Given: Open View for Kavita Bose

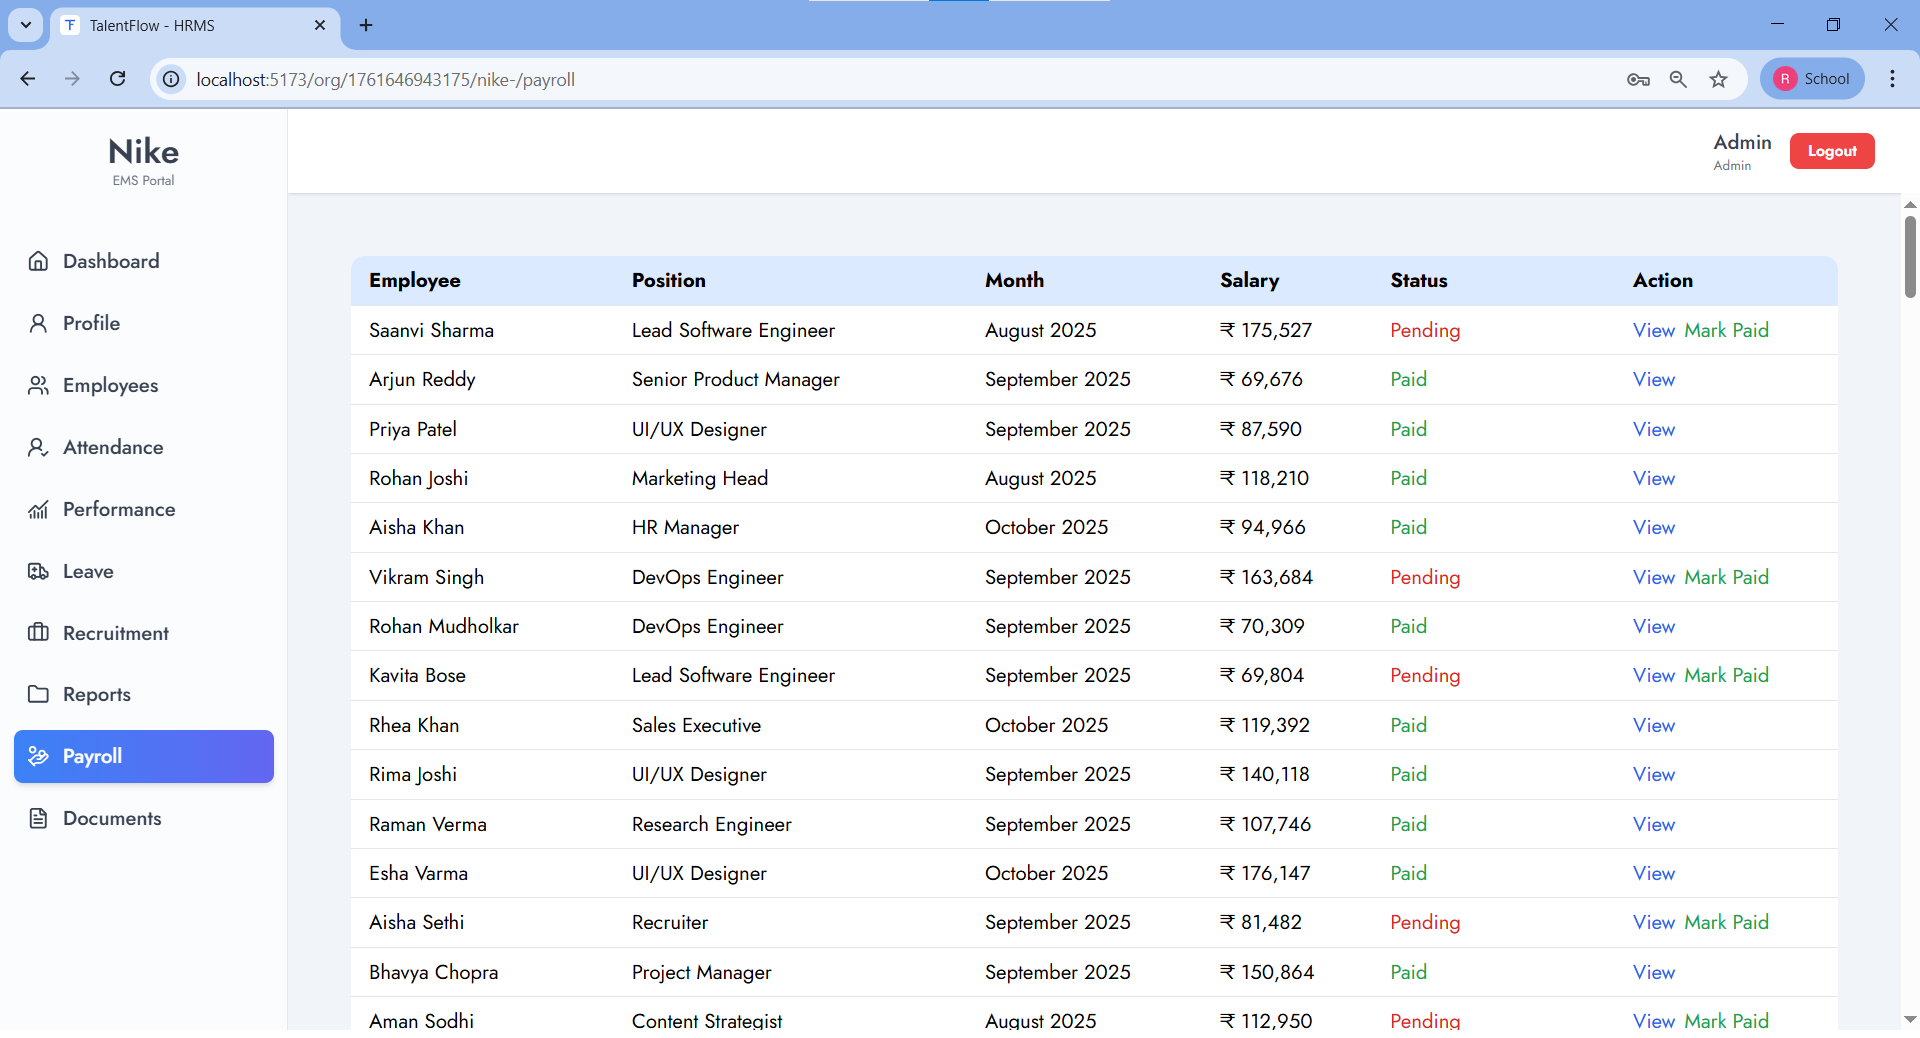Looking at the screenshot, I should (1654, 675).
